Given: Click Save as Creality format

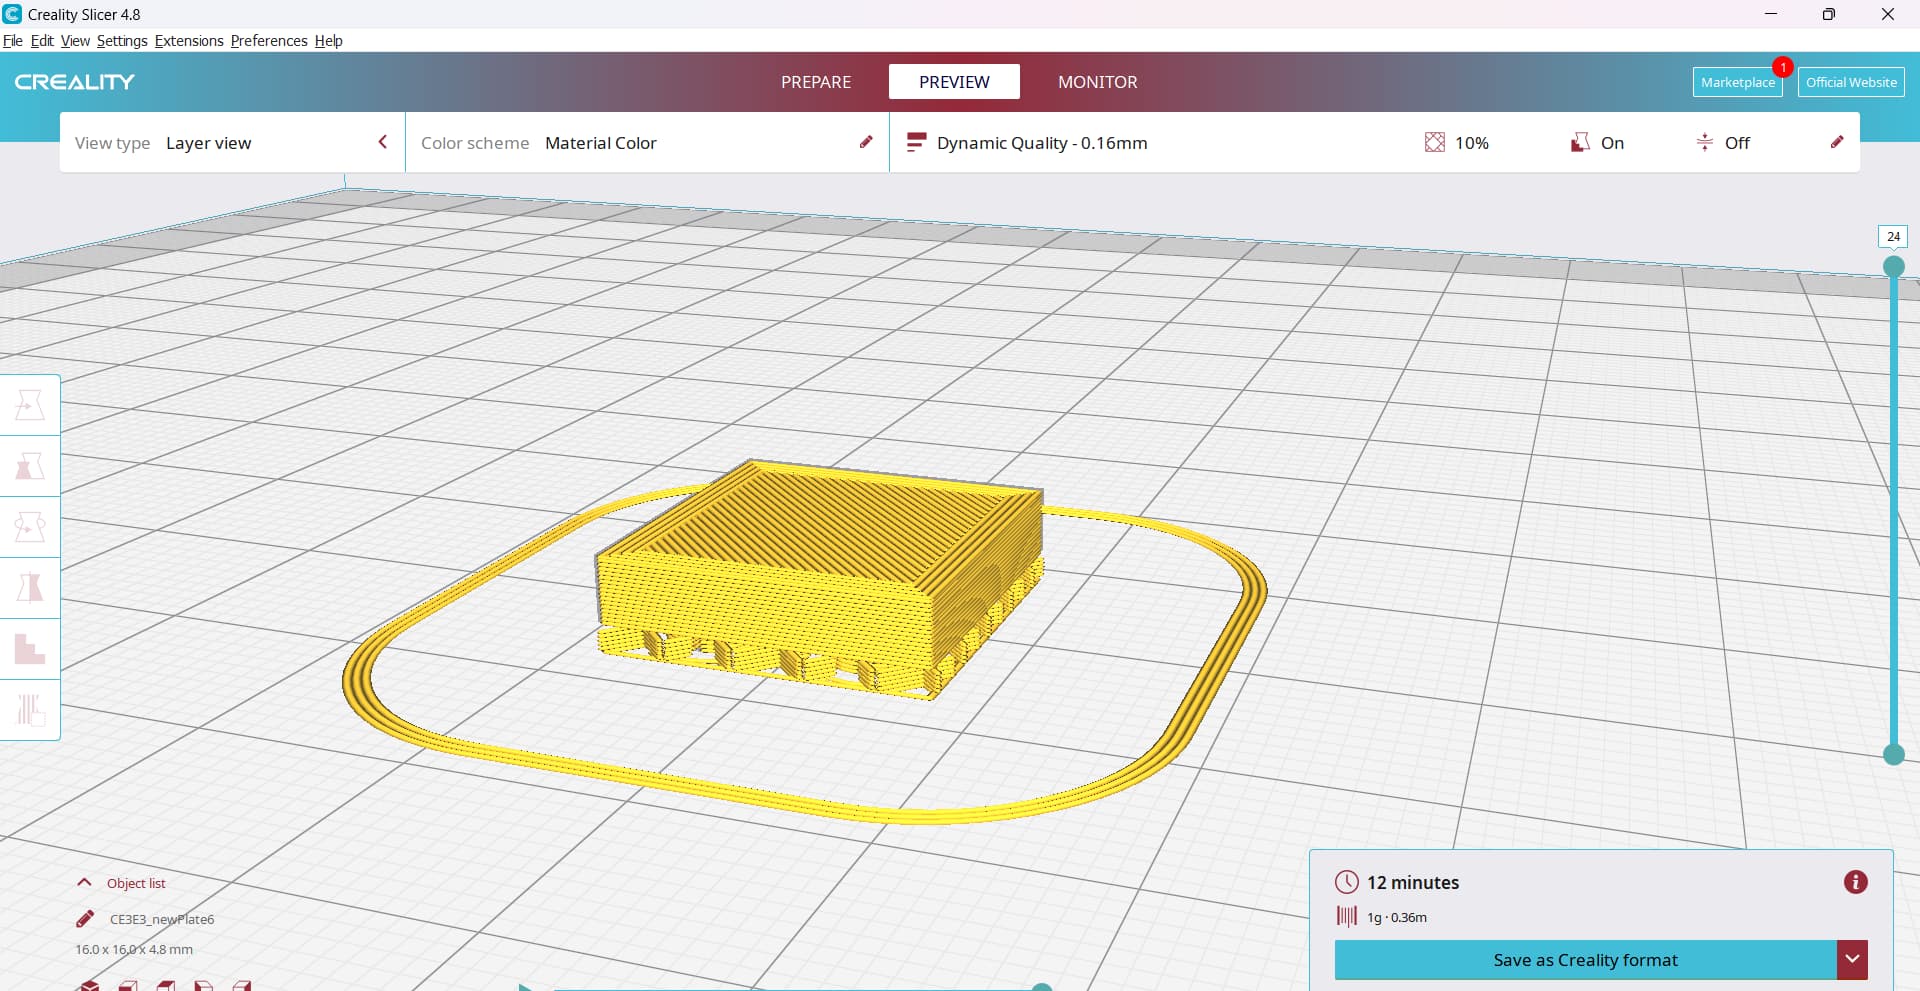Looking at the screenshot, I should pyautogui.click(x=1585, y=959).
